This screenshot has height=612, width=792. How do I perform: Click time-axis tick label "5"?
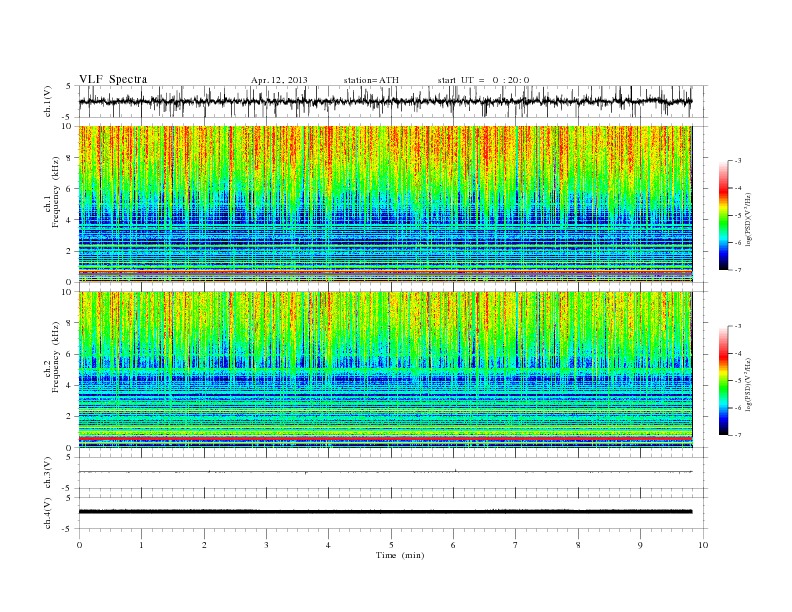[x=391, y=545]
